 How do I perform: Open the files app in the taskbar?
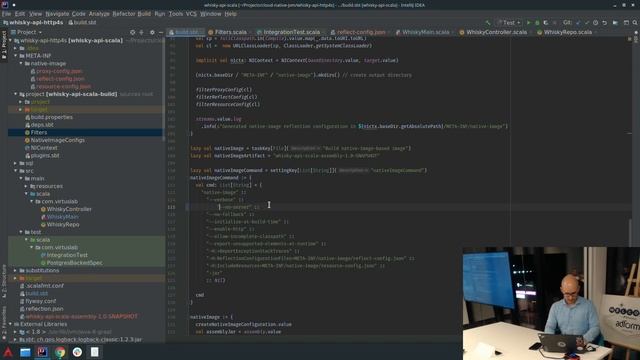tap(25, 352)
